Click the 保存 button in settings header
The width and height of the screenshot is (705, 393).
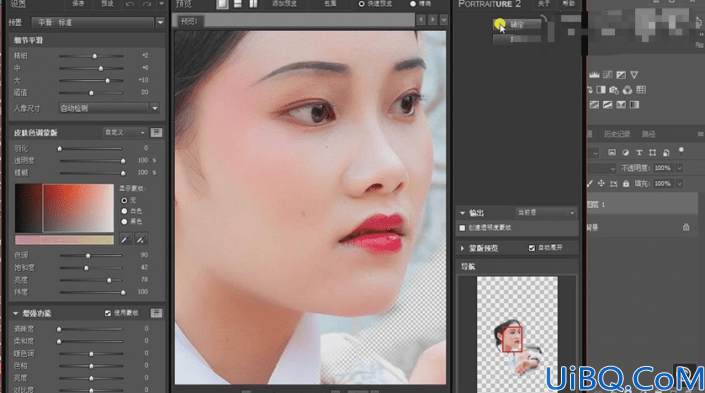point(78,4)
